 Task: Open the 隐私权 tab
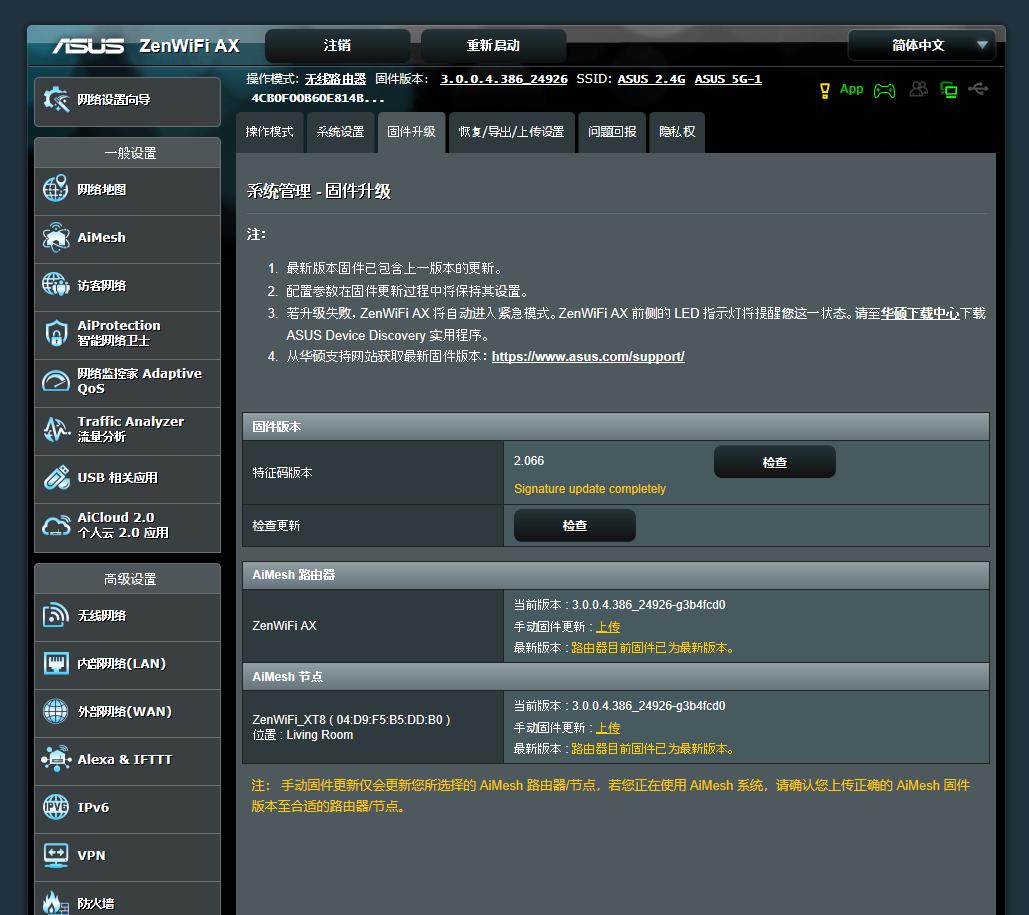click(677, 132)
